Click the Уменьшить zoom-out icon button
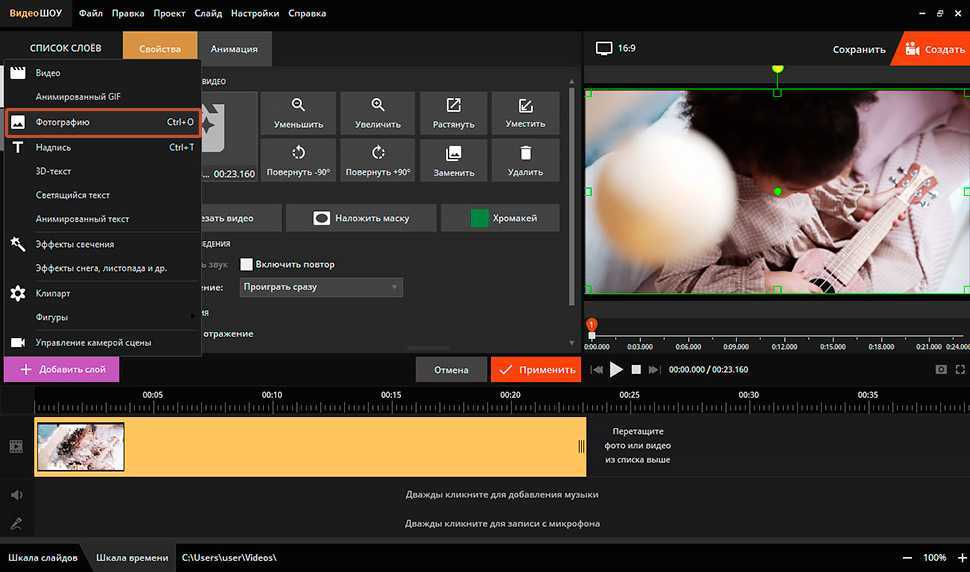Image resolution: width=970 pixels, height=572 pixels. (x=298, y=112)
